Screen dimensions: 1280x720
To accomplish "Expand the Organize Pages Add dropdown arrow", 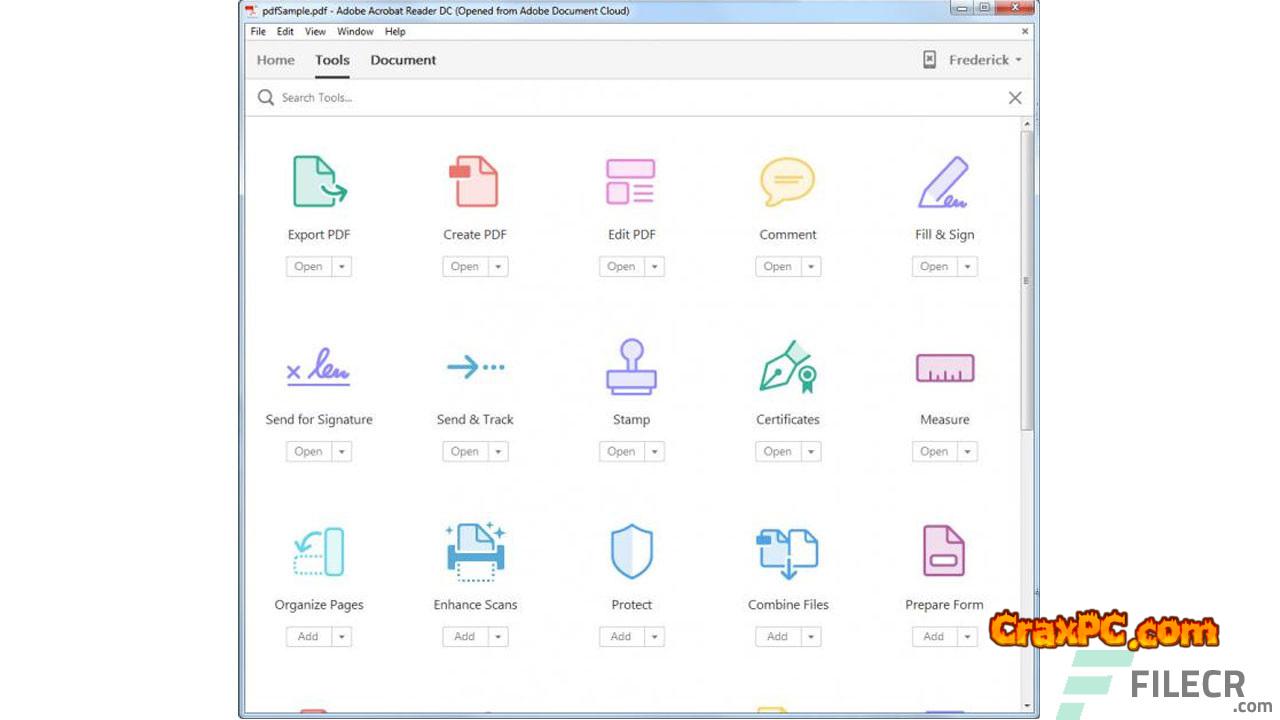I will tap(342, 637).
